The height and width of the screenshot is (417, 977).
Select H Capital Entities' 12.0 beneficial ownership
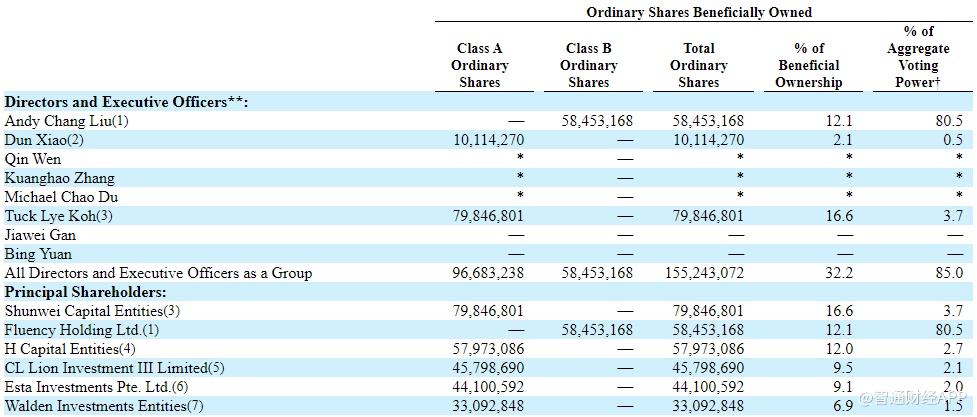click(841, 348)
